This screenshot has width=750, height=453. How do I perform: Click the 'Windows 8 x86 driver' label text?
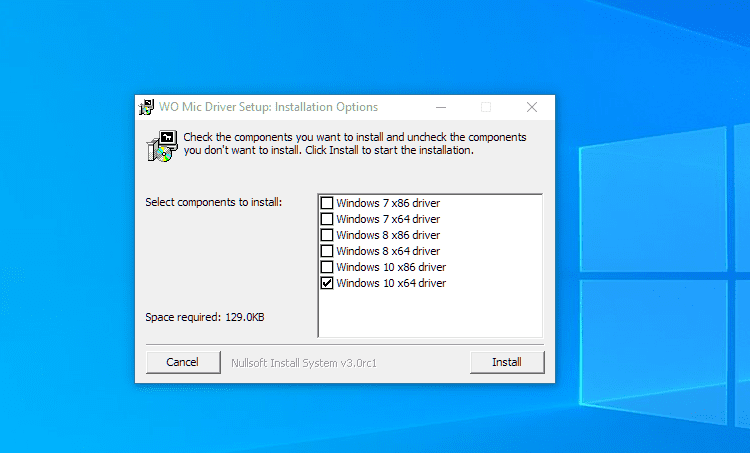[388, 235]
